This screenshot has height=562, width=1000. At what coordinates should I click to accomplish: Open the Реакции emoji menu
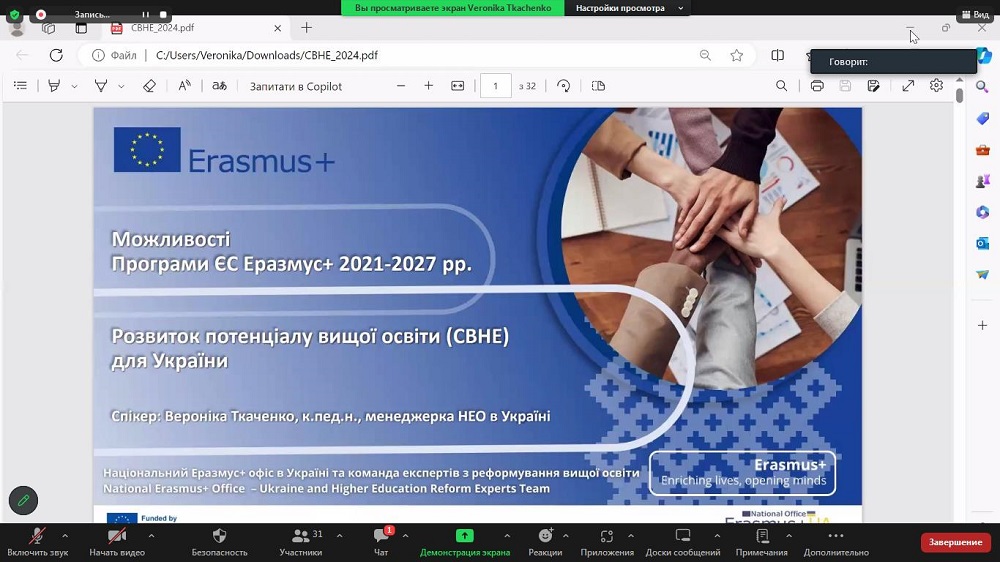click(545, 541)
